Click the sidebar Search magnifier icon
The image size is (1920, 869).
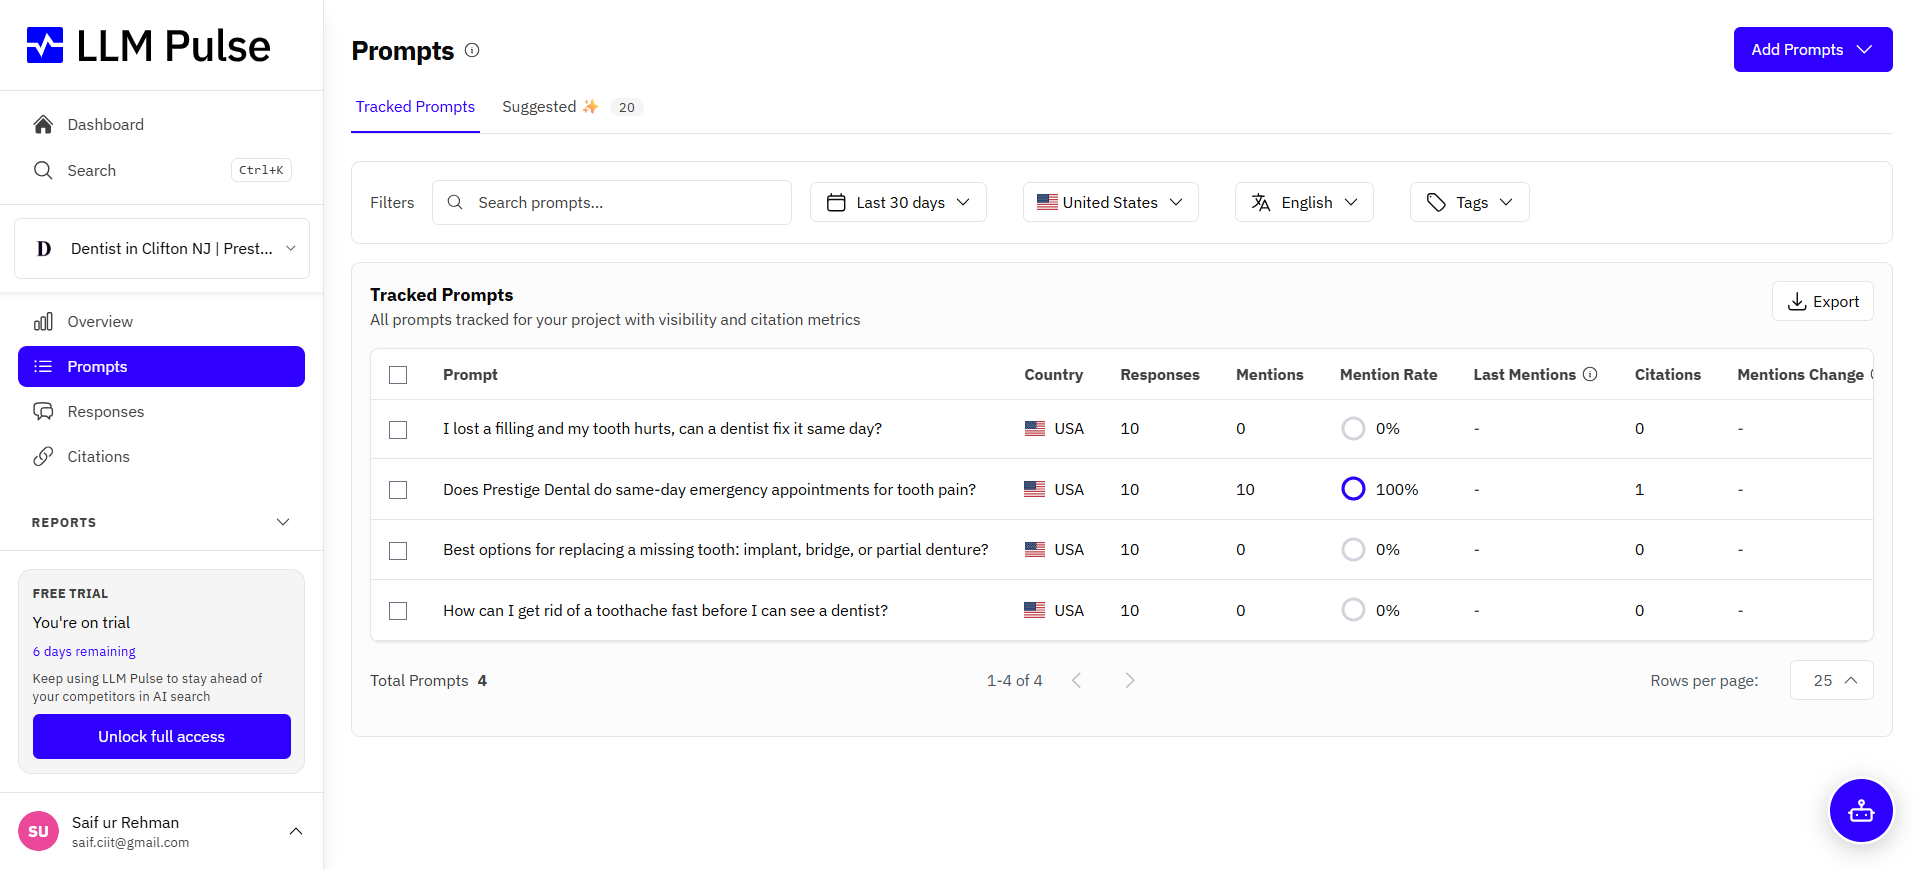43,170
